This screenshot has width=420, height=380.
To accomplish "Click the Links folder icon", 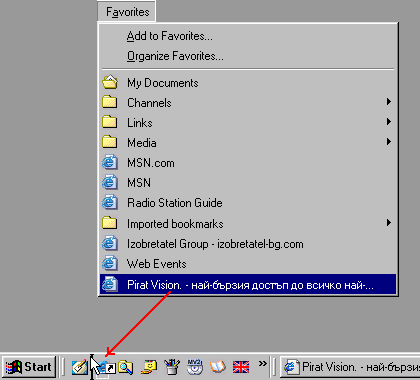I will 110,122.
